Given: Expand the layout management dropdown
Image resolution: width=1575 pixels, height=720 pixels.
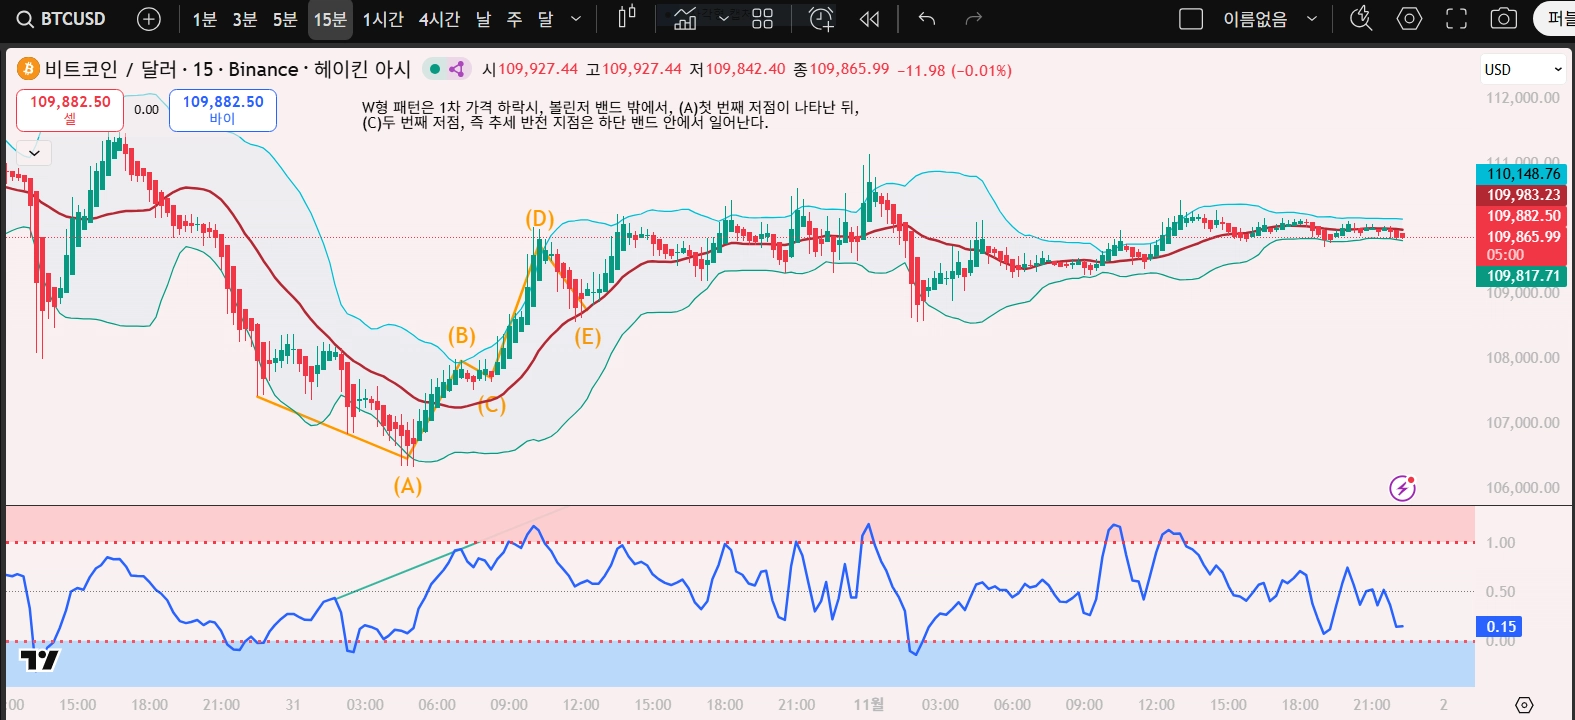Looking at the screenshot, I should point(1312,19).
